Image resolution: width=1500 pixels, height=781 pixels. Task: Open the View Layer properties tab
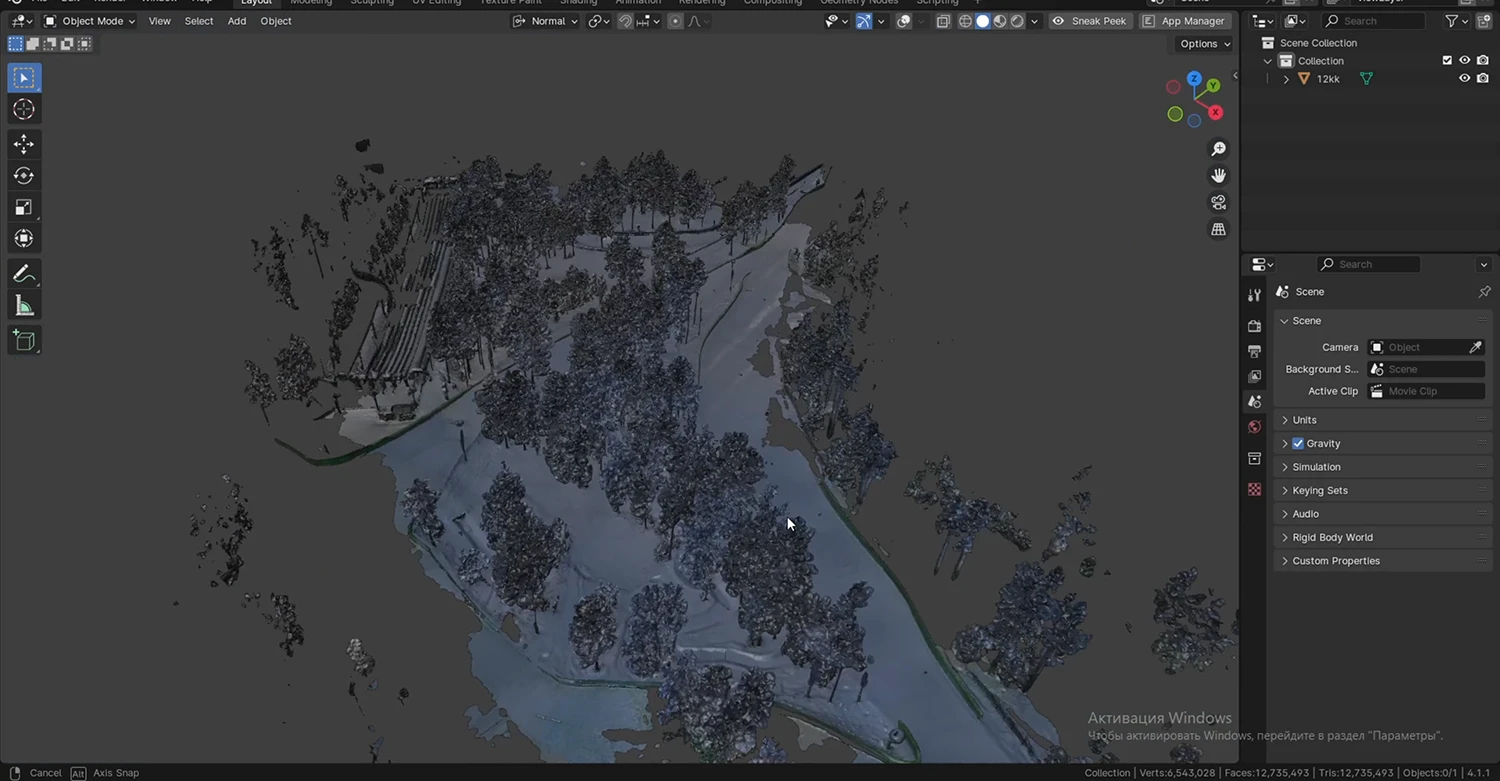pyautogui.click(x=1254, y=376)
